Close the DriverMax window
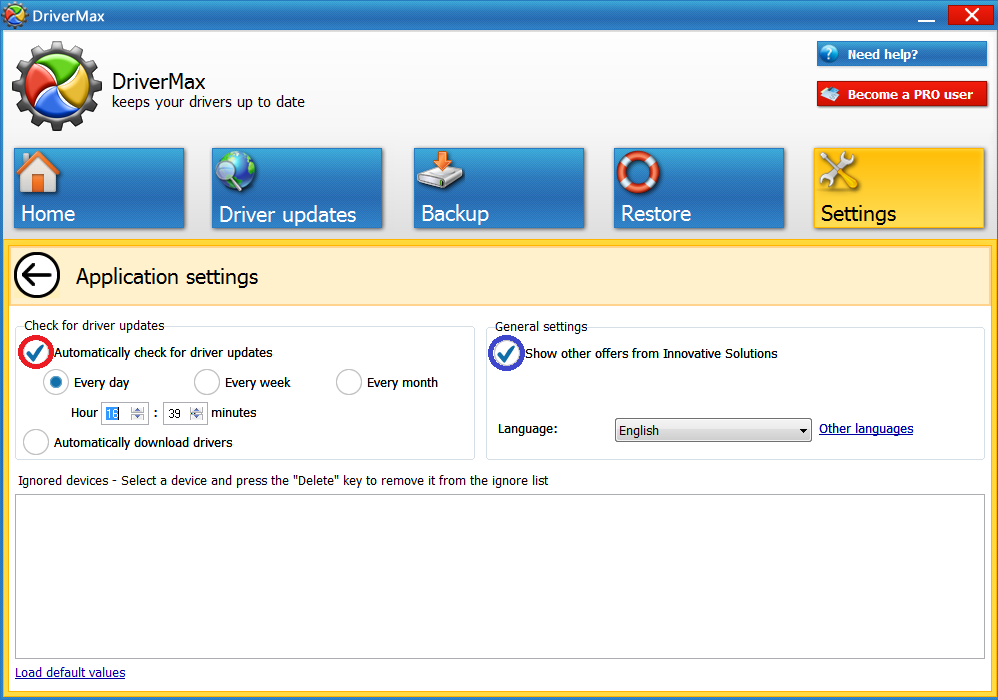This screenshot has width=998, height=700. click(971, 15)
